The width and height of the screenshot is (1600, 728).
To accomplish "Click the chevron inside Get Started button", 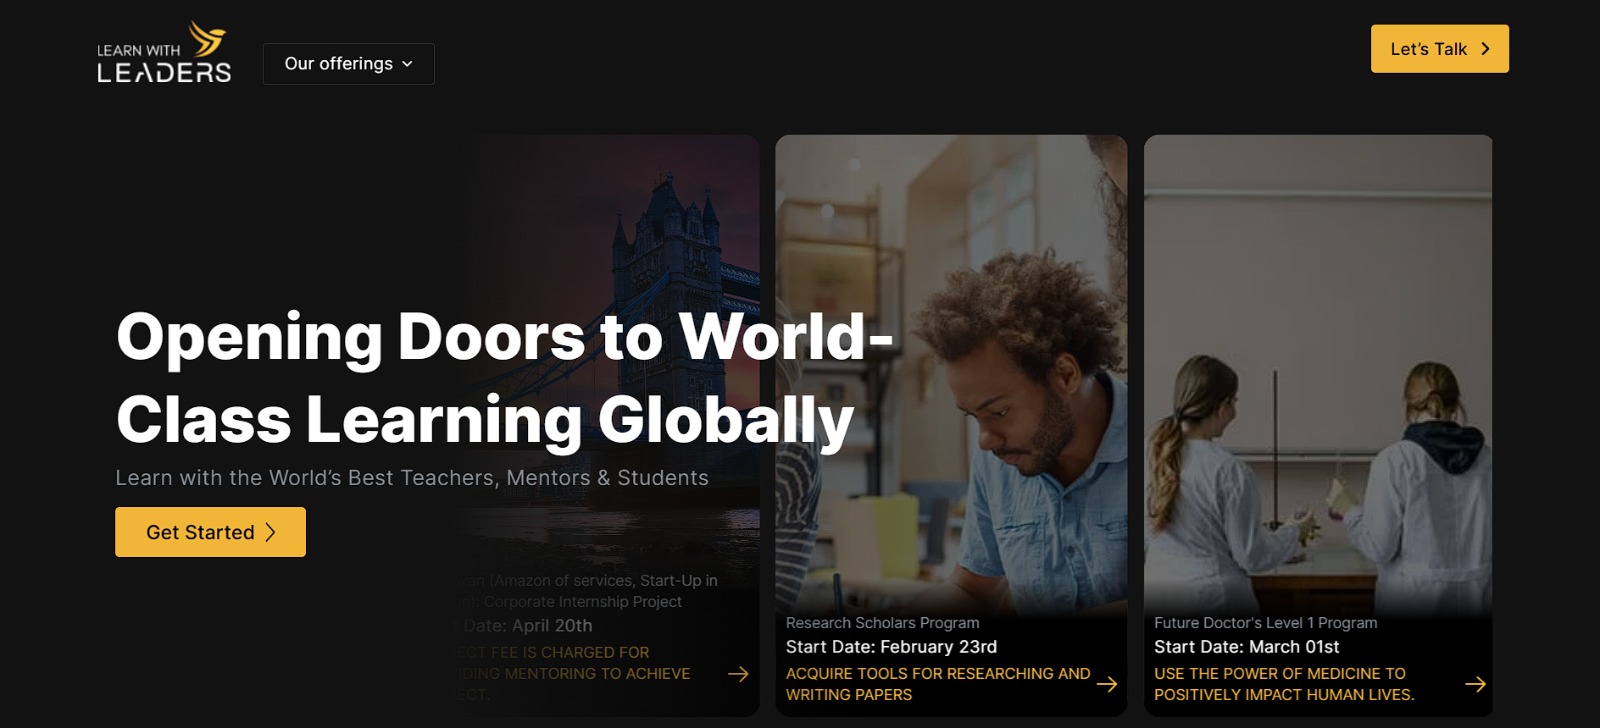I will coord(270,532).
